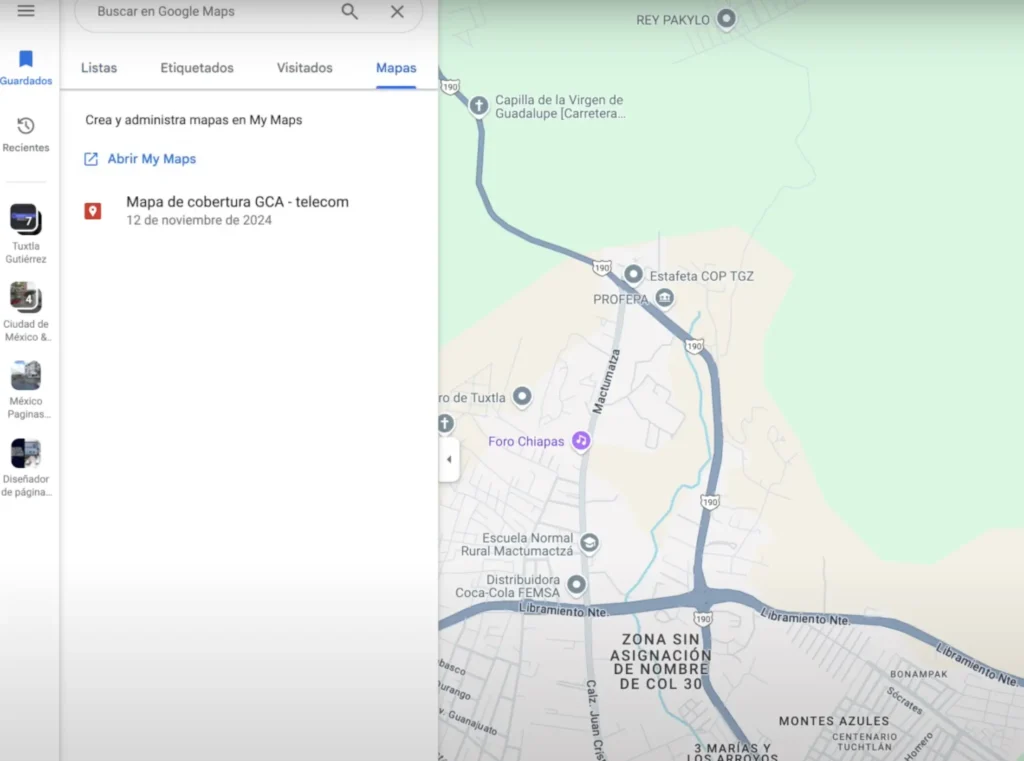Switch to the Listas tab
The height and width of the screenshot is (761, 1024).
point(99,68)
